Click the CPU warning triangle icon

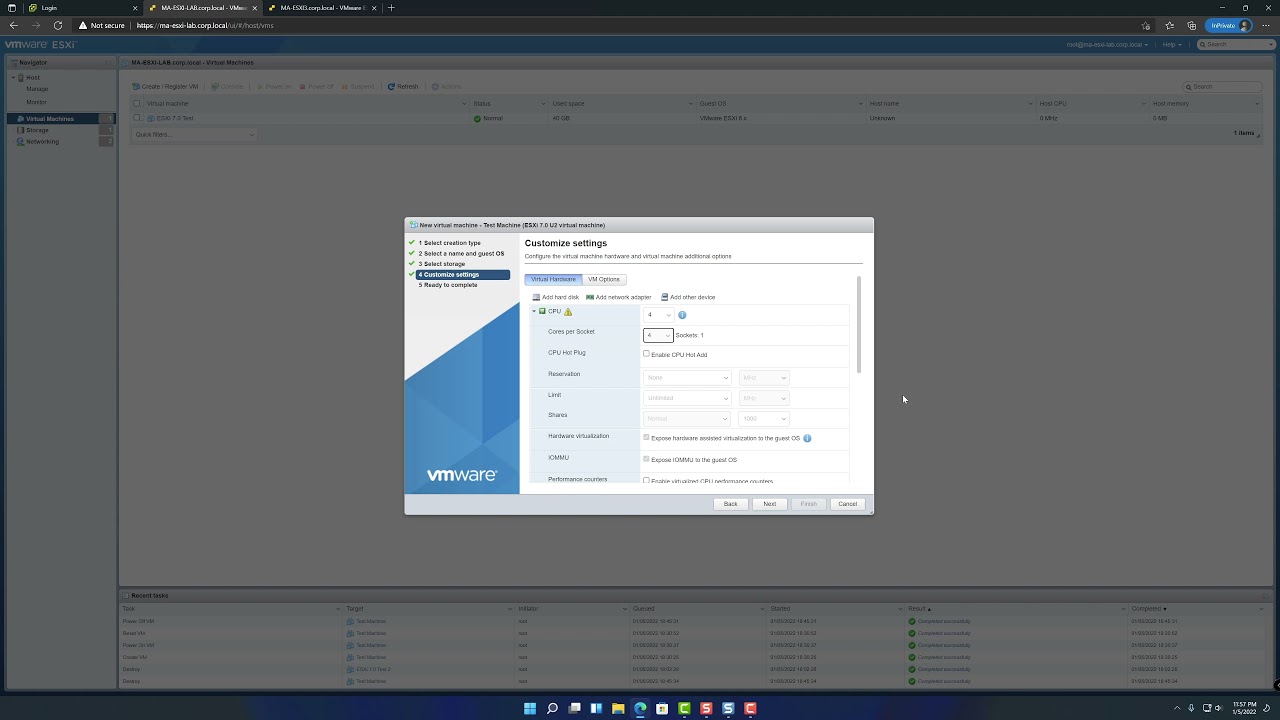[568, 312]
